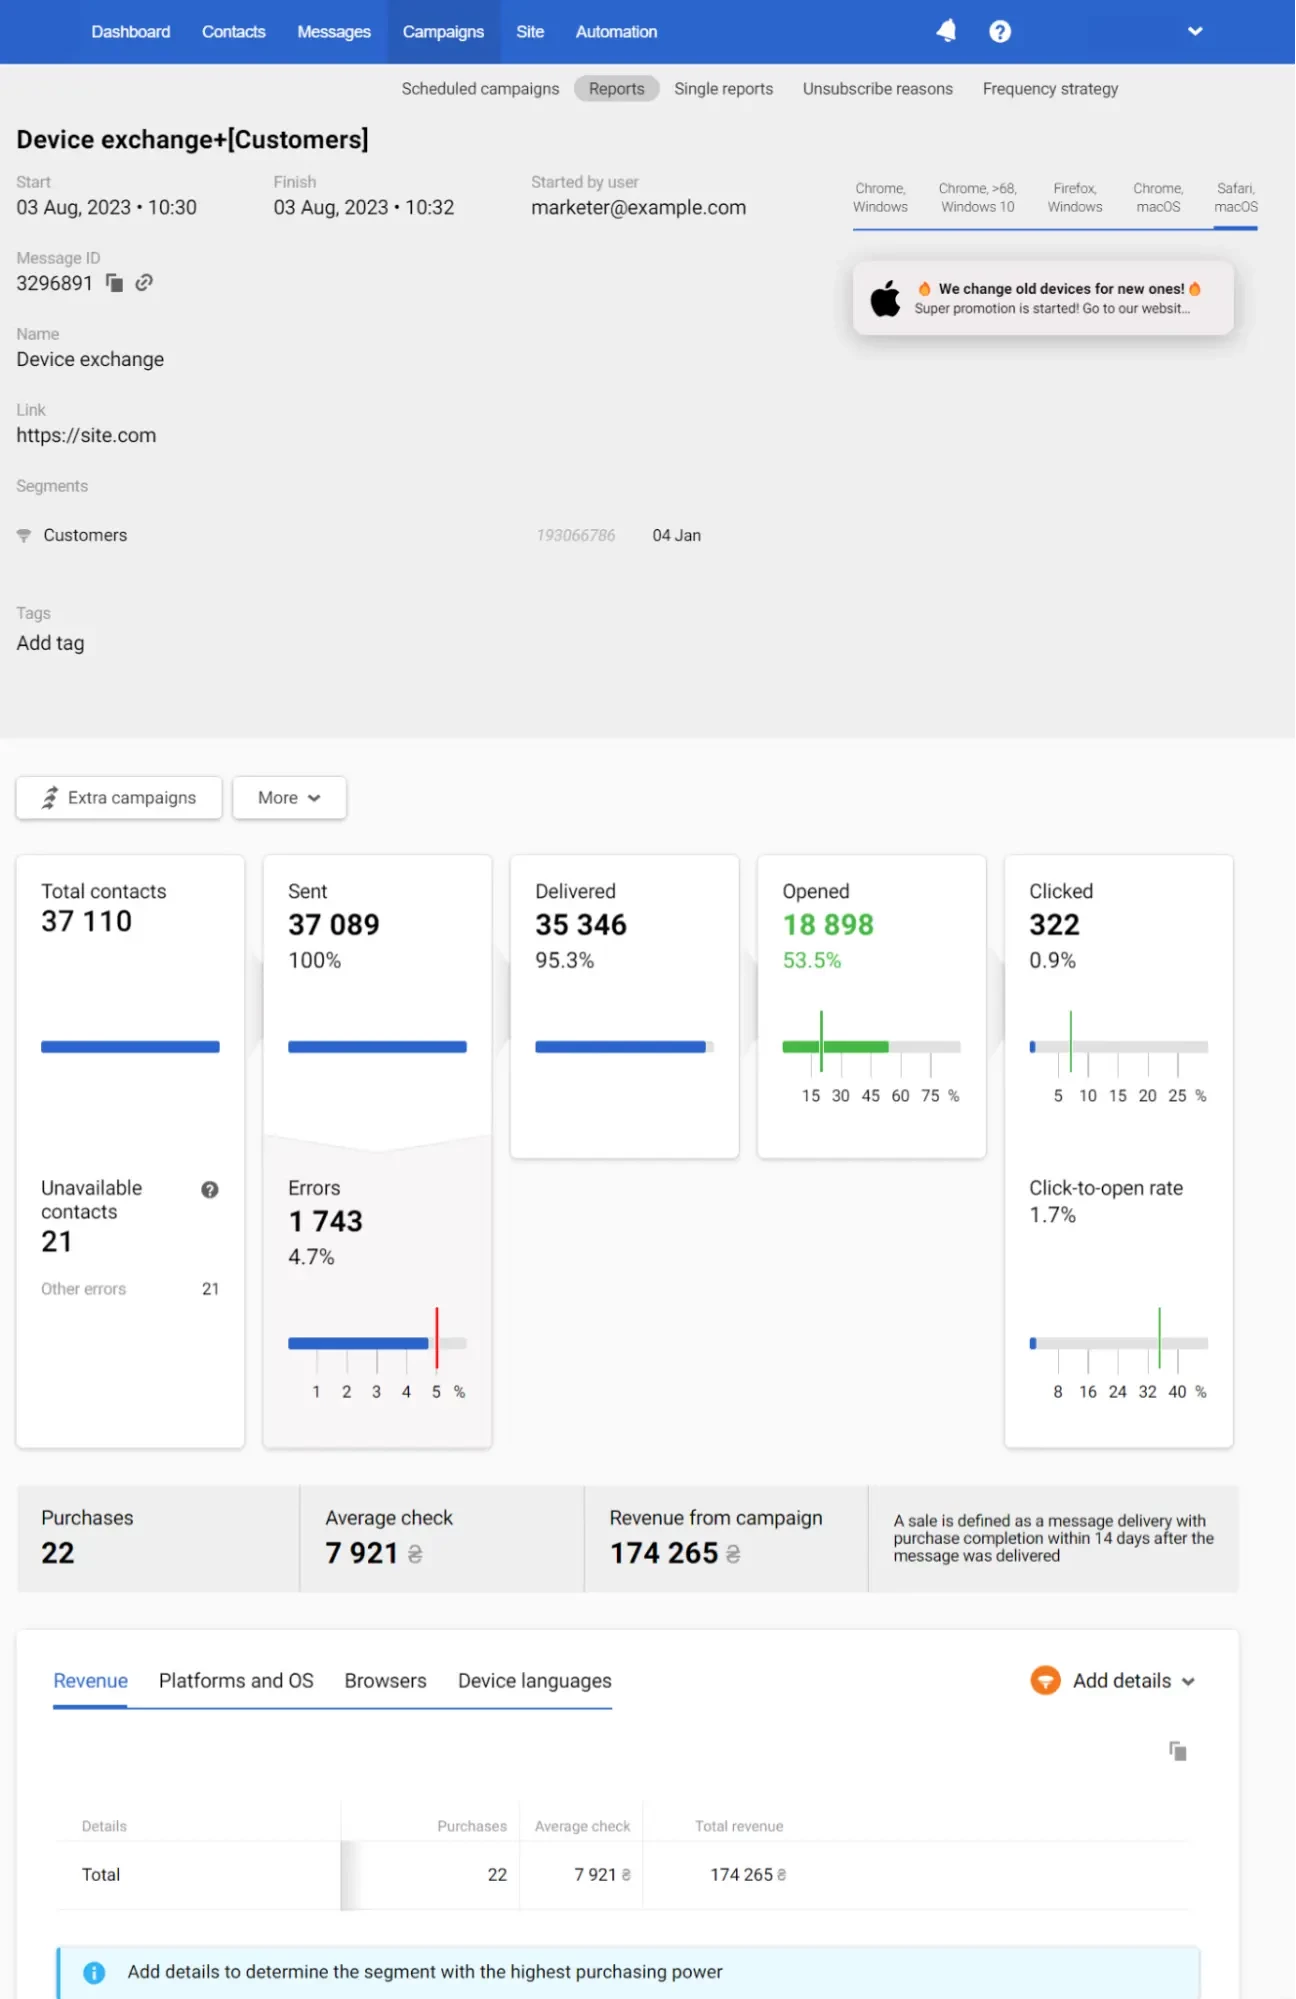Switch to Device languages tab
This screenshot has height=1999, width=1296.
click(x=535, y=1681)
